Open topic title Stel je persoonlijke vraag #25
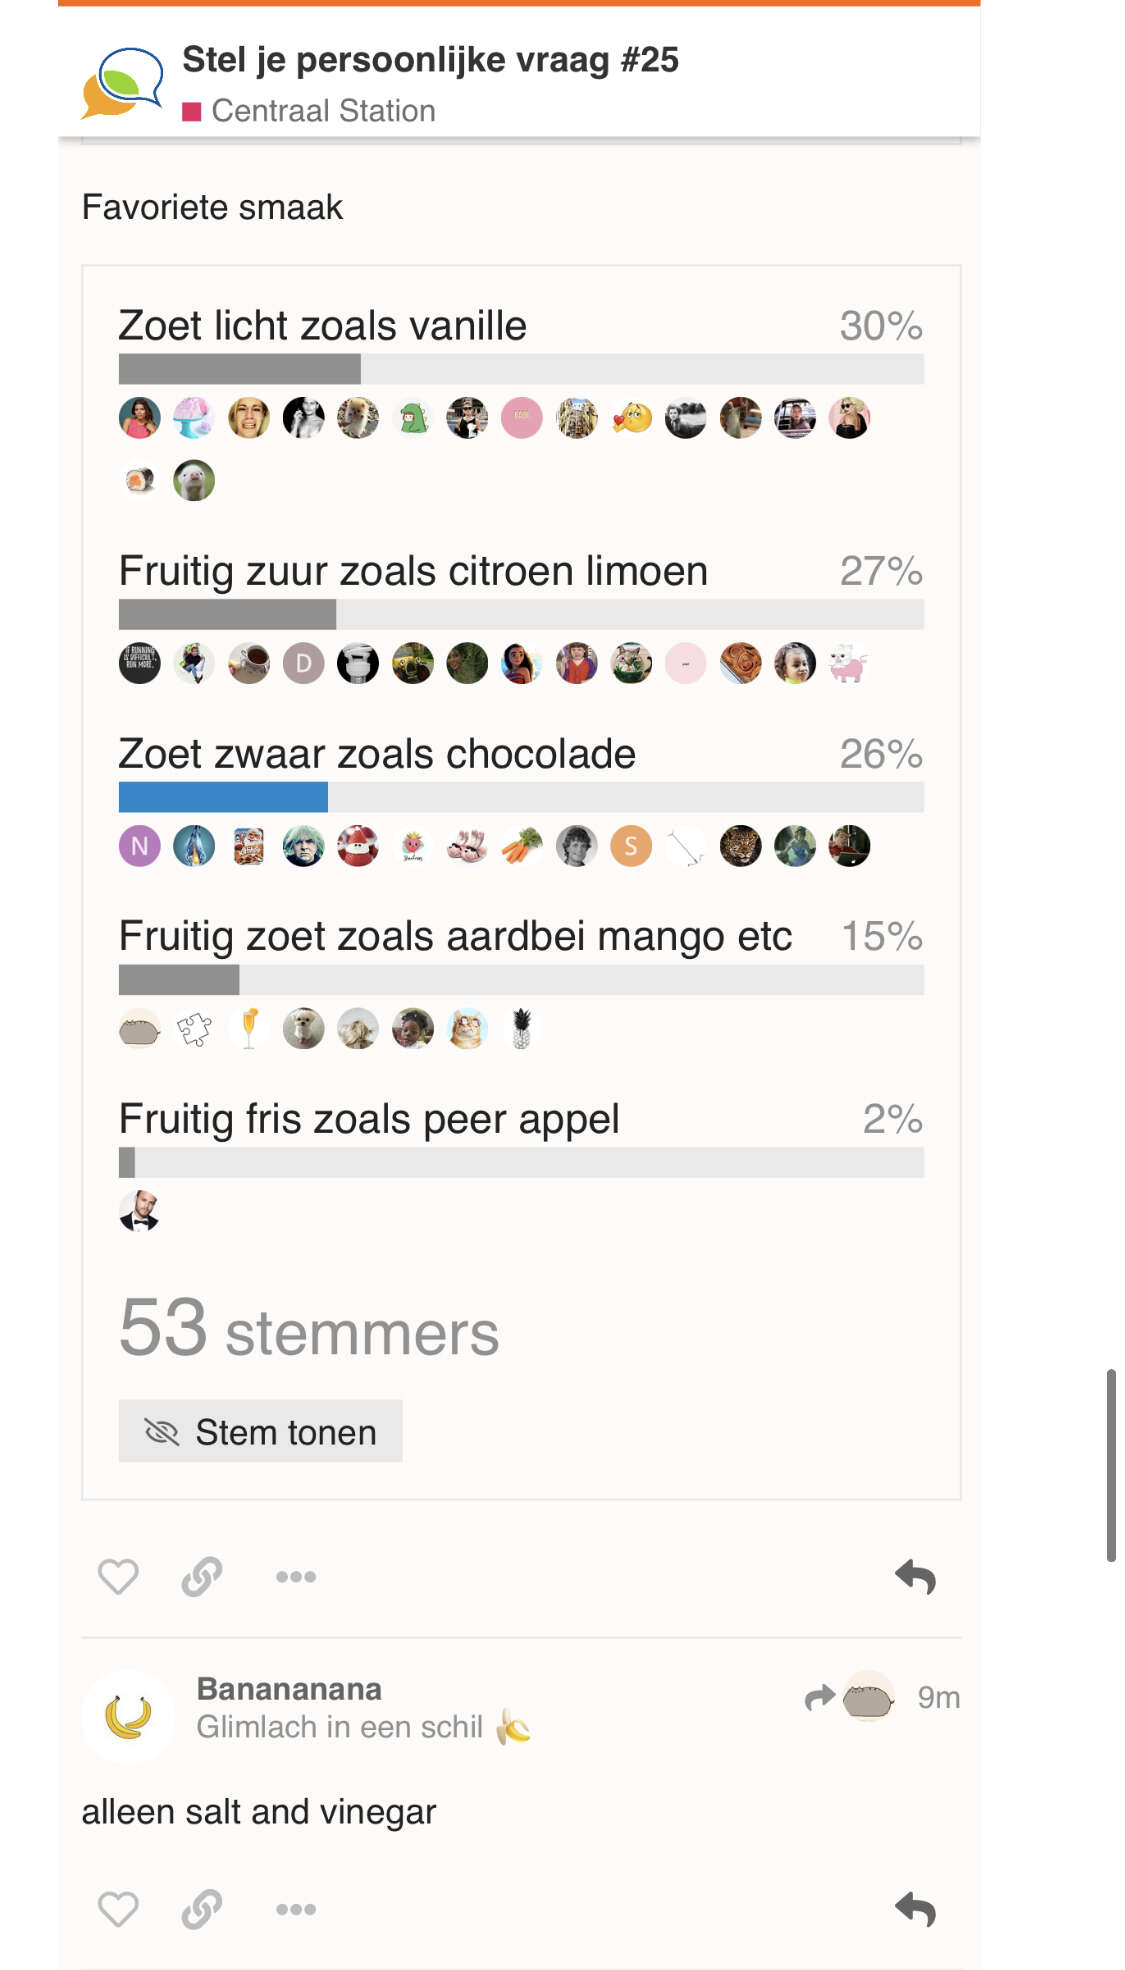Image resolution: width=1125 pixels, height=1970 pixels. click(x=430, y=60)
